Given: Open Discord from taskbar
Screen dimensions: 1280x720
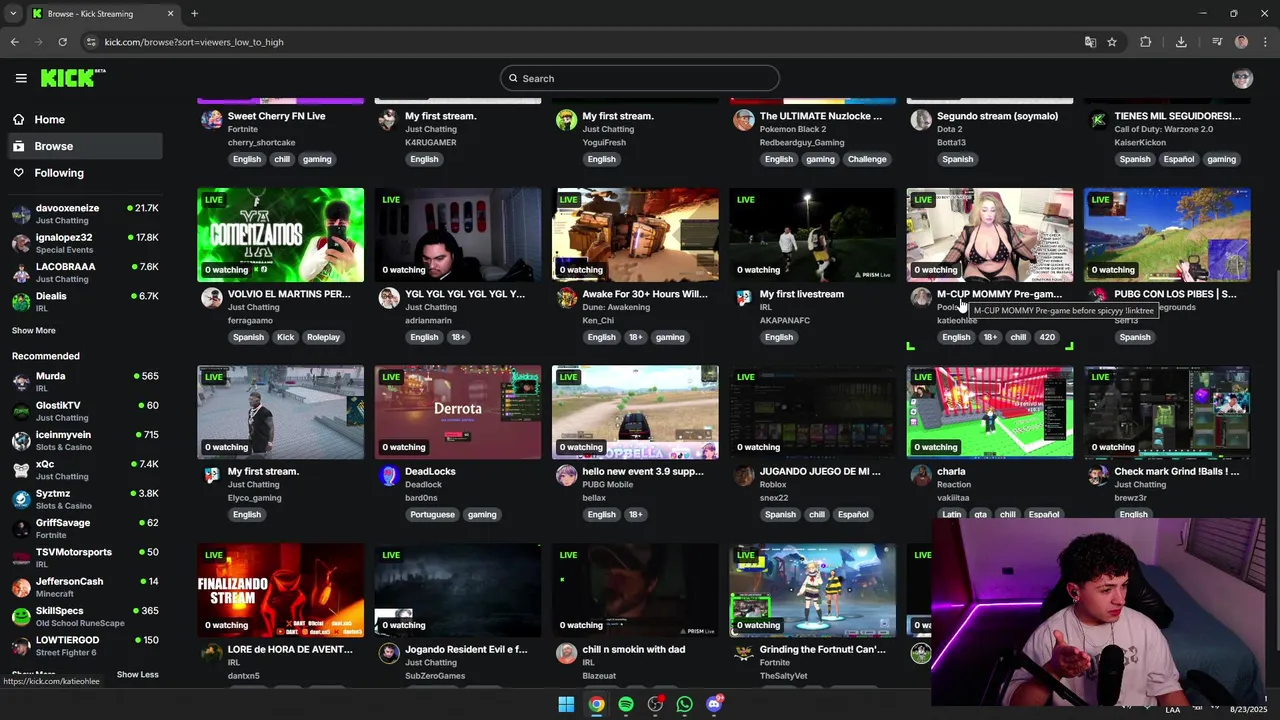Looking at the screenshot, I should coord(714,704).
